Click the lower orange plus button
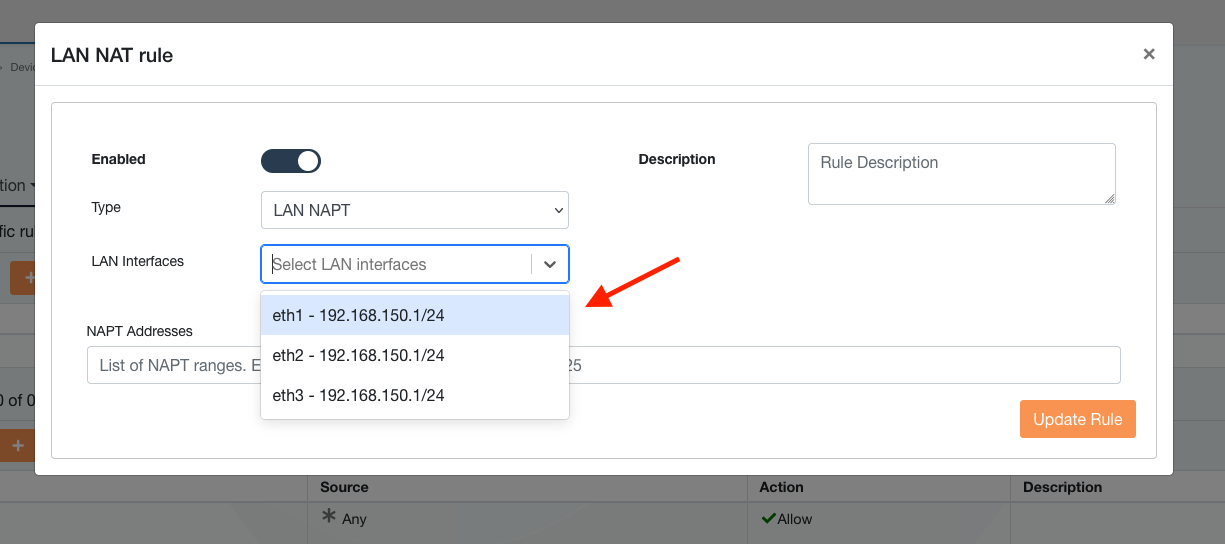 point(18,445)
